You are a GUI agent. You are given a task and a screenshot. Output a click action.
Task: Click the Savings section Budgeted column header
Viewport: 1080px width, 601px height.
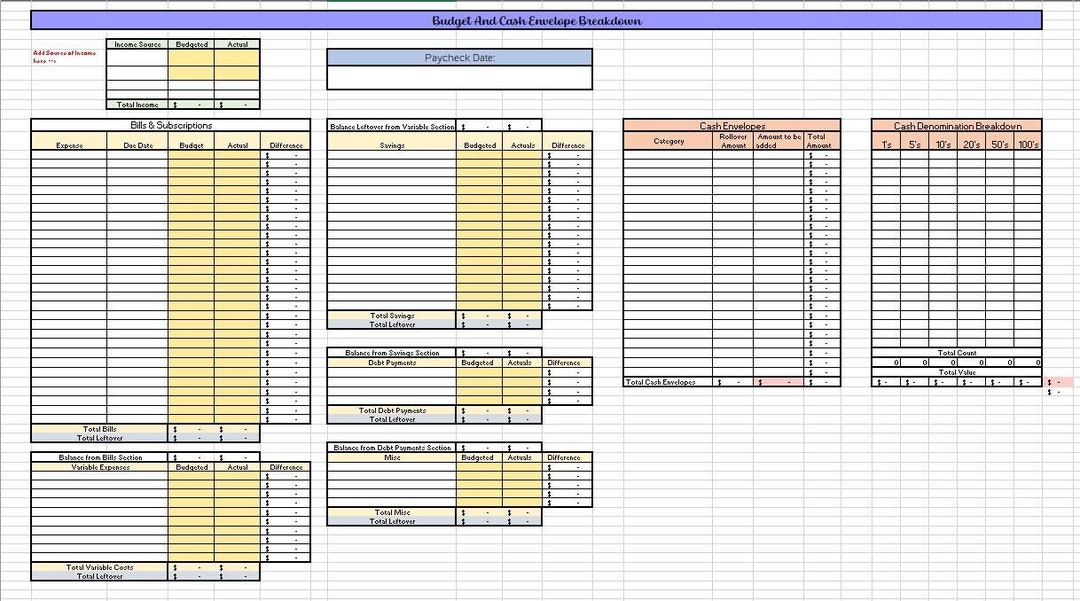[x=481, y=144]
